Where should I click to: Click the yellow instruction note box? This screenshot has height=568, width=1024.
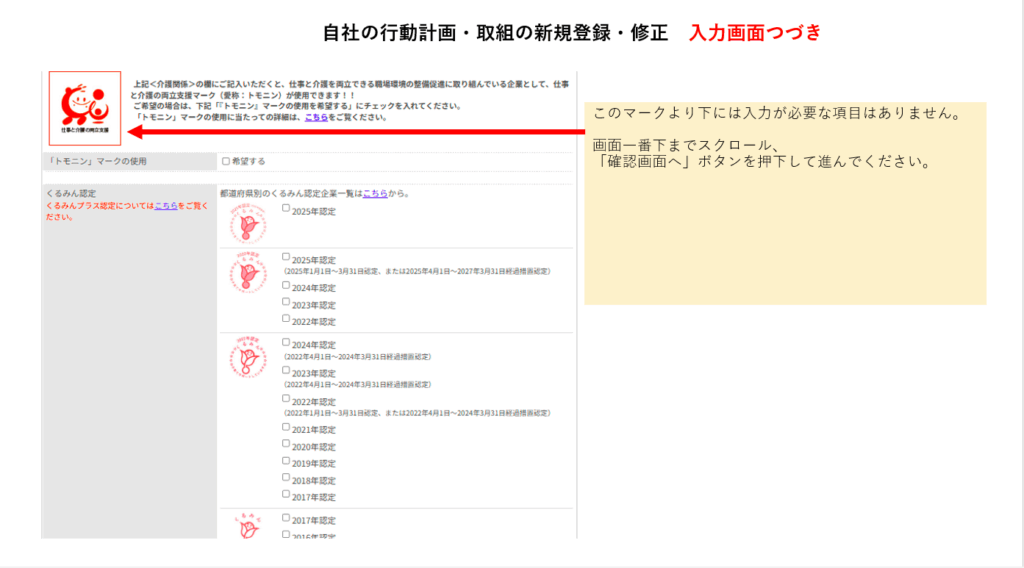[x=785, y=220]
